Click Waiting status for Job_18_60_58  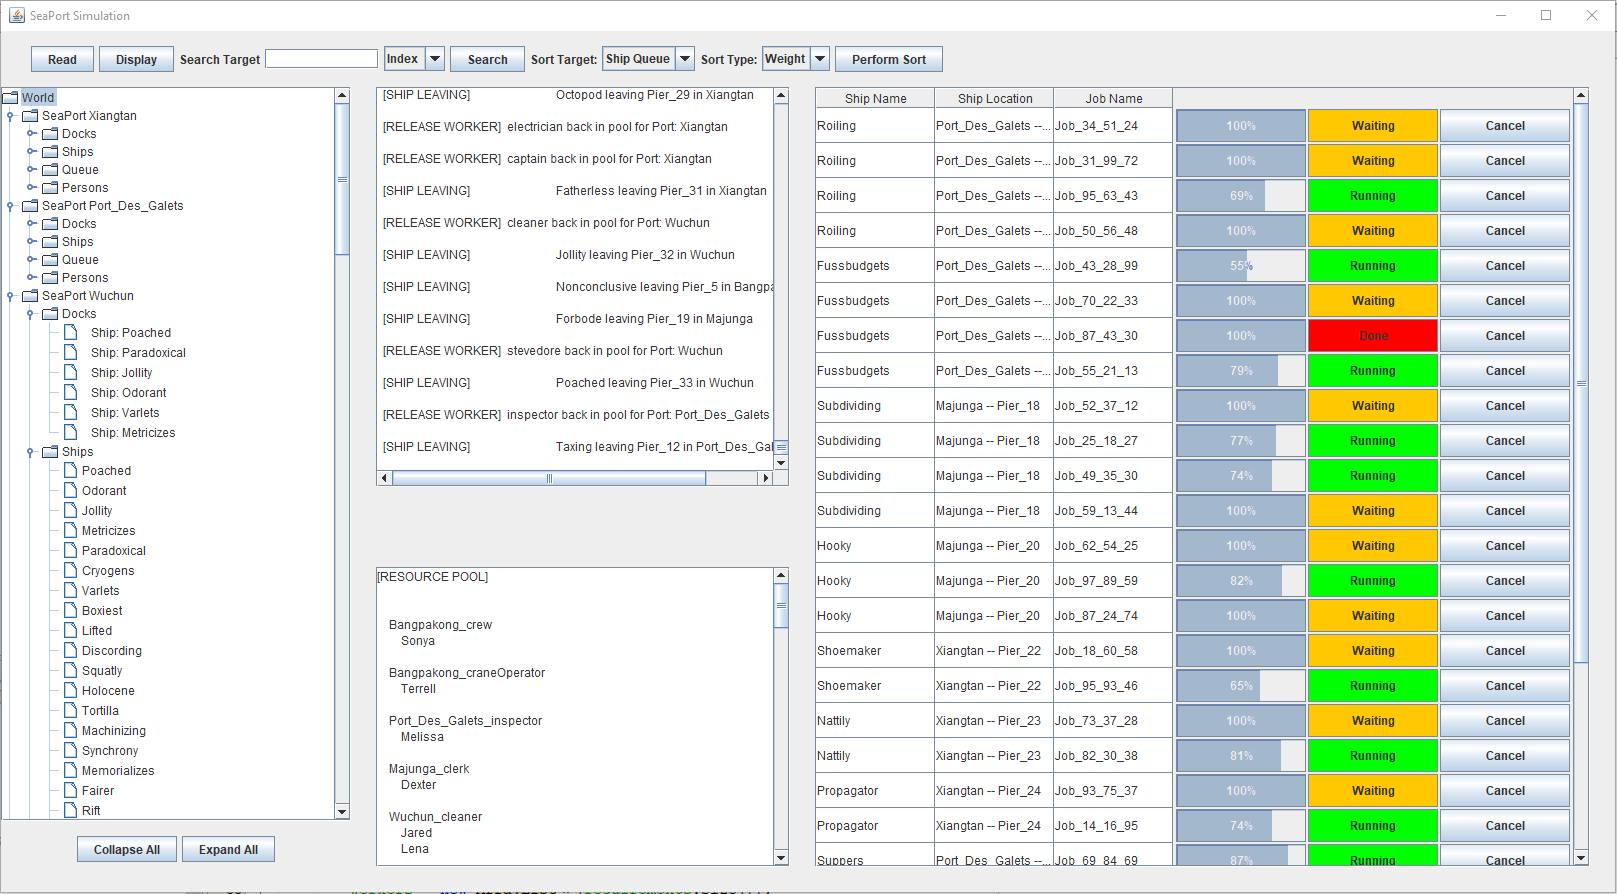tap(1373, 651)
